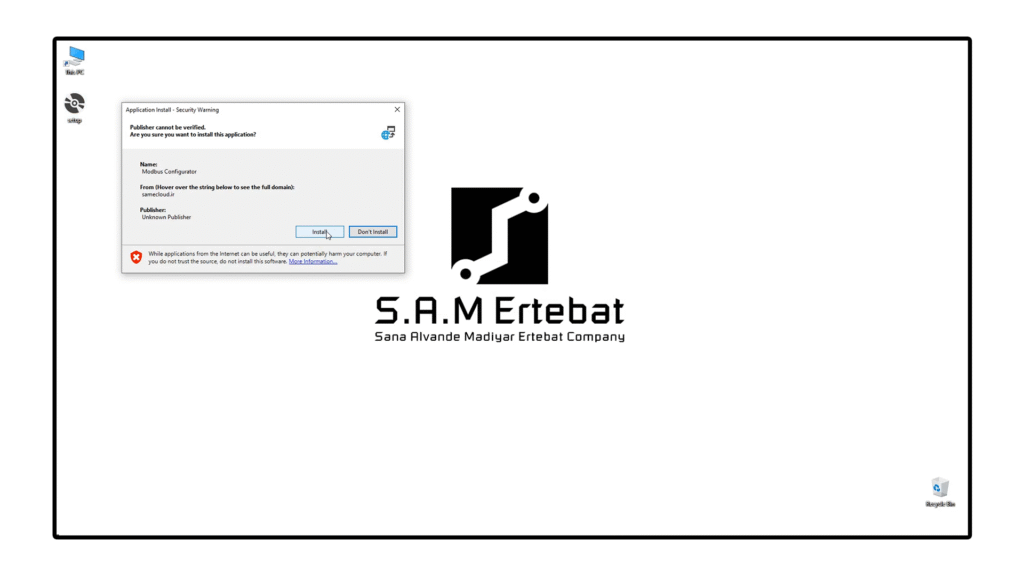1024x576 pixels.
Task: Click the Sana Alvande Madiyar Ertebat Company caption
Action: coord(499,337)
